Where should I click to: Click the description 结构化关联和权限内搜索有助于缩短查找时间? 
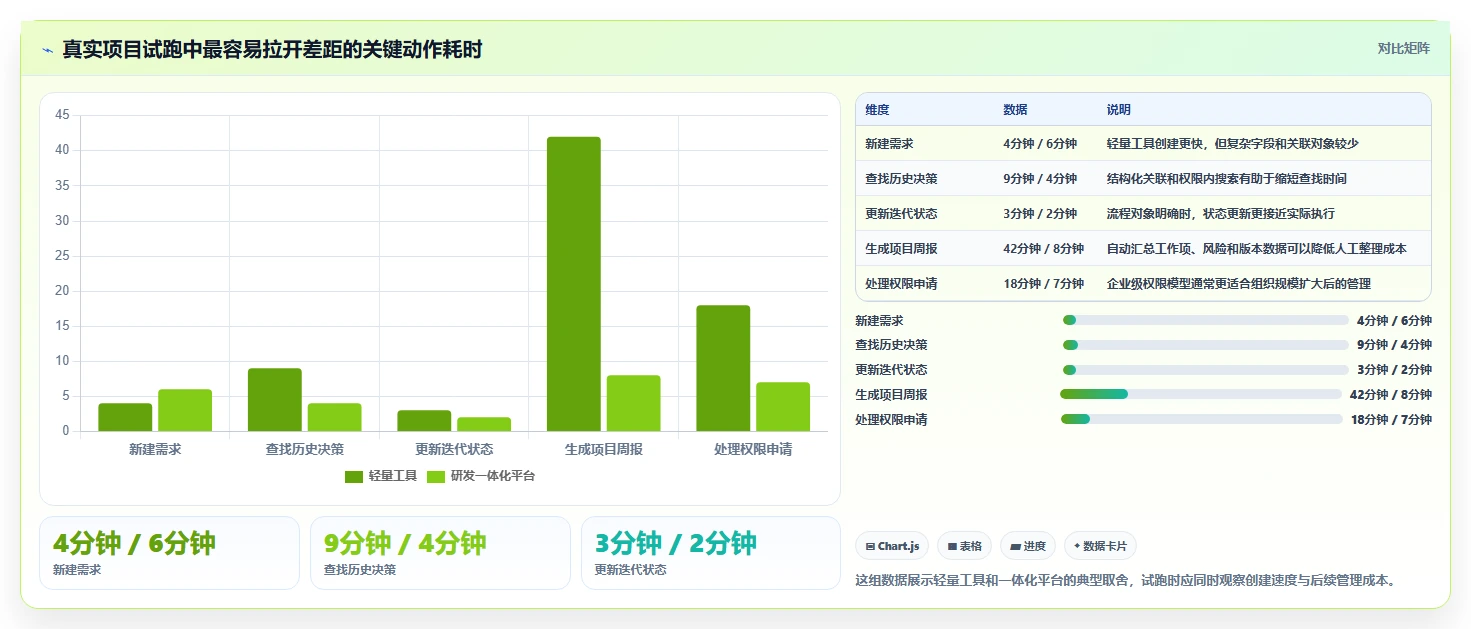[x=1227, y=179]
